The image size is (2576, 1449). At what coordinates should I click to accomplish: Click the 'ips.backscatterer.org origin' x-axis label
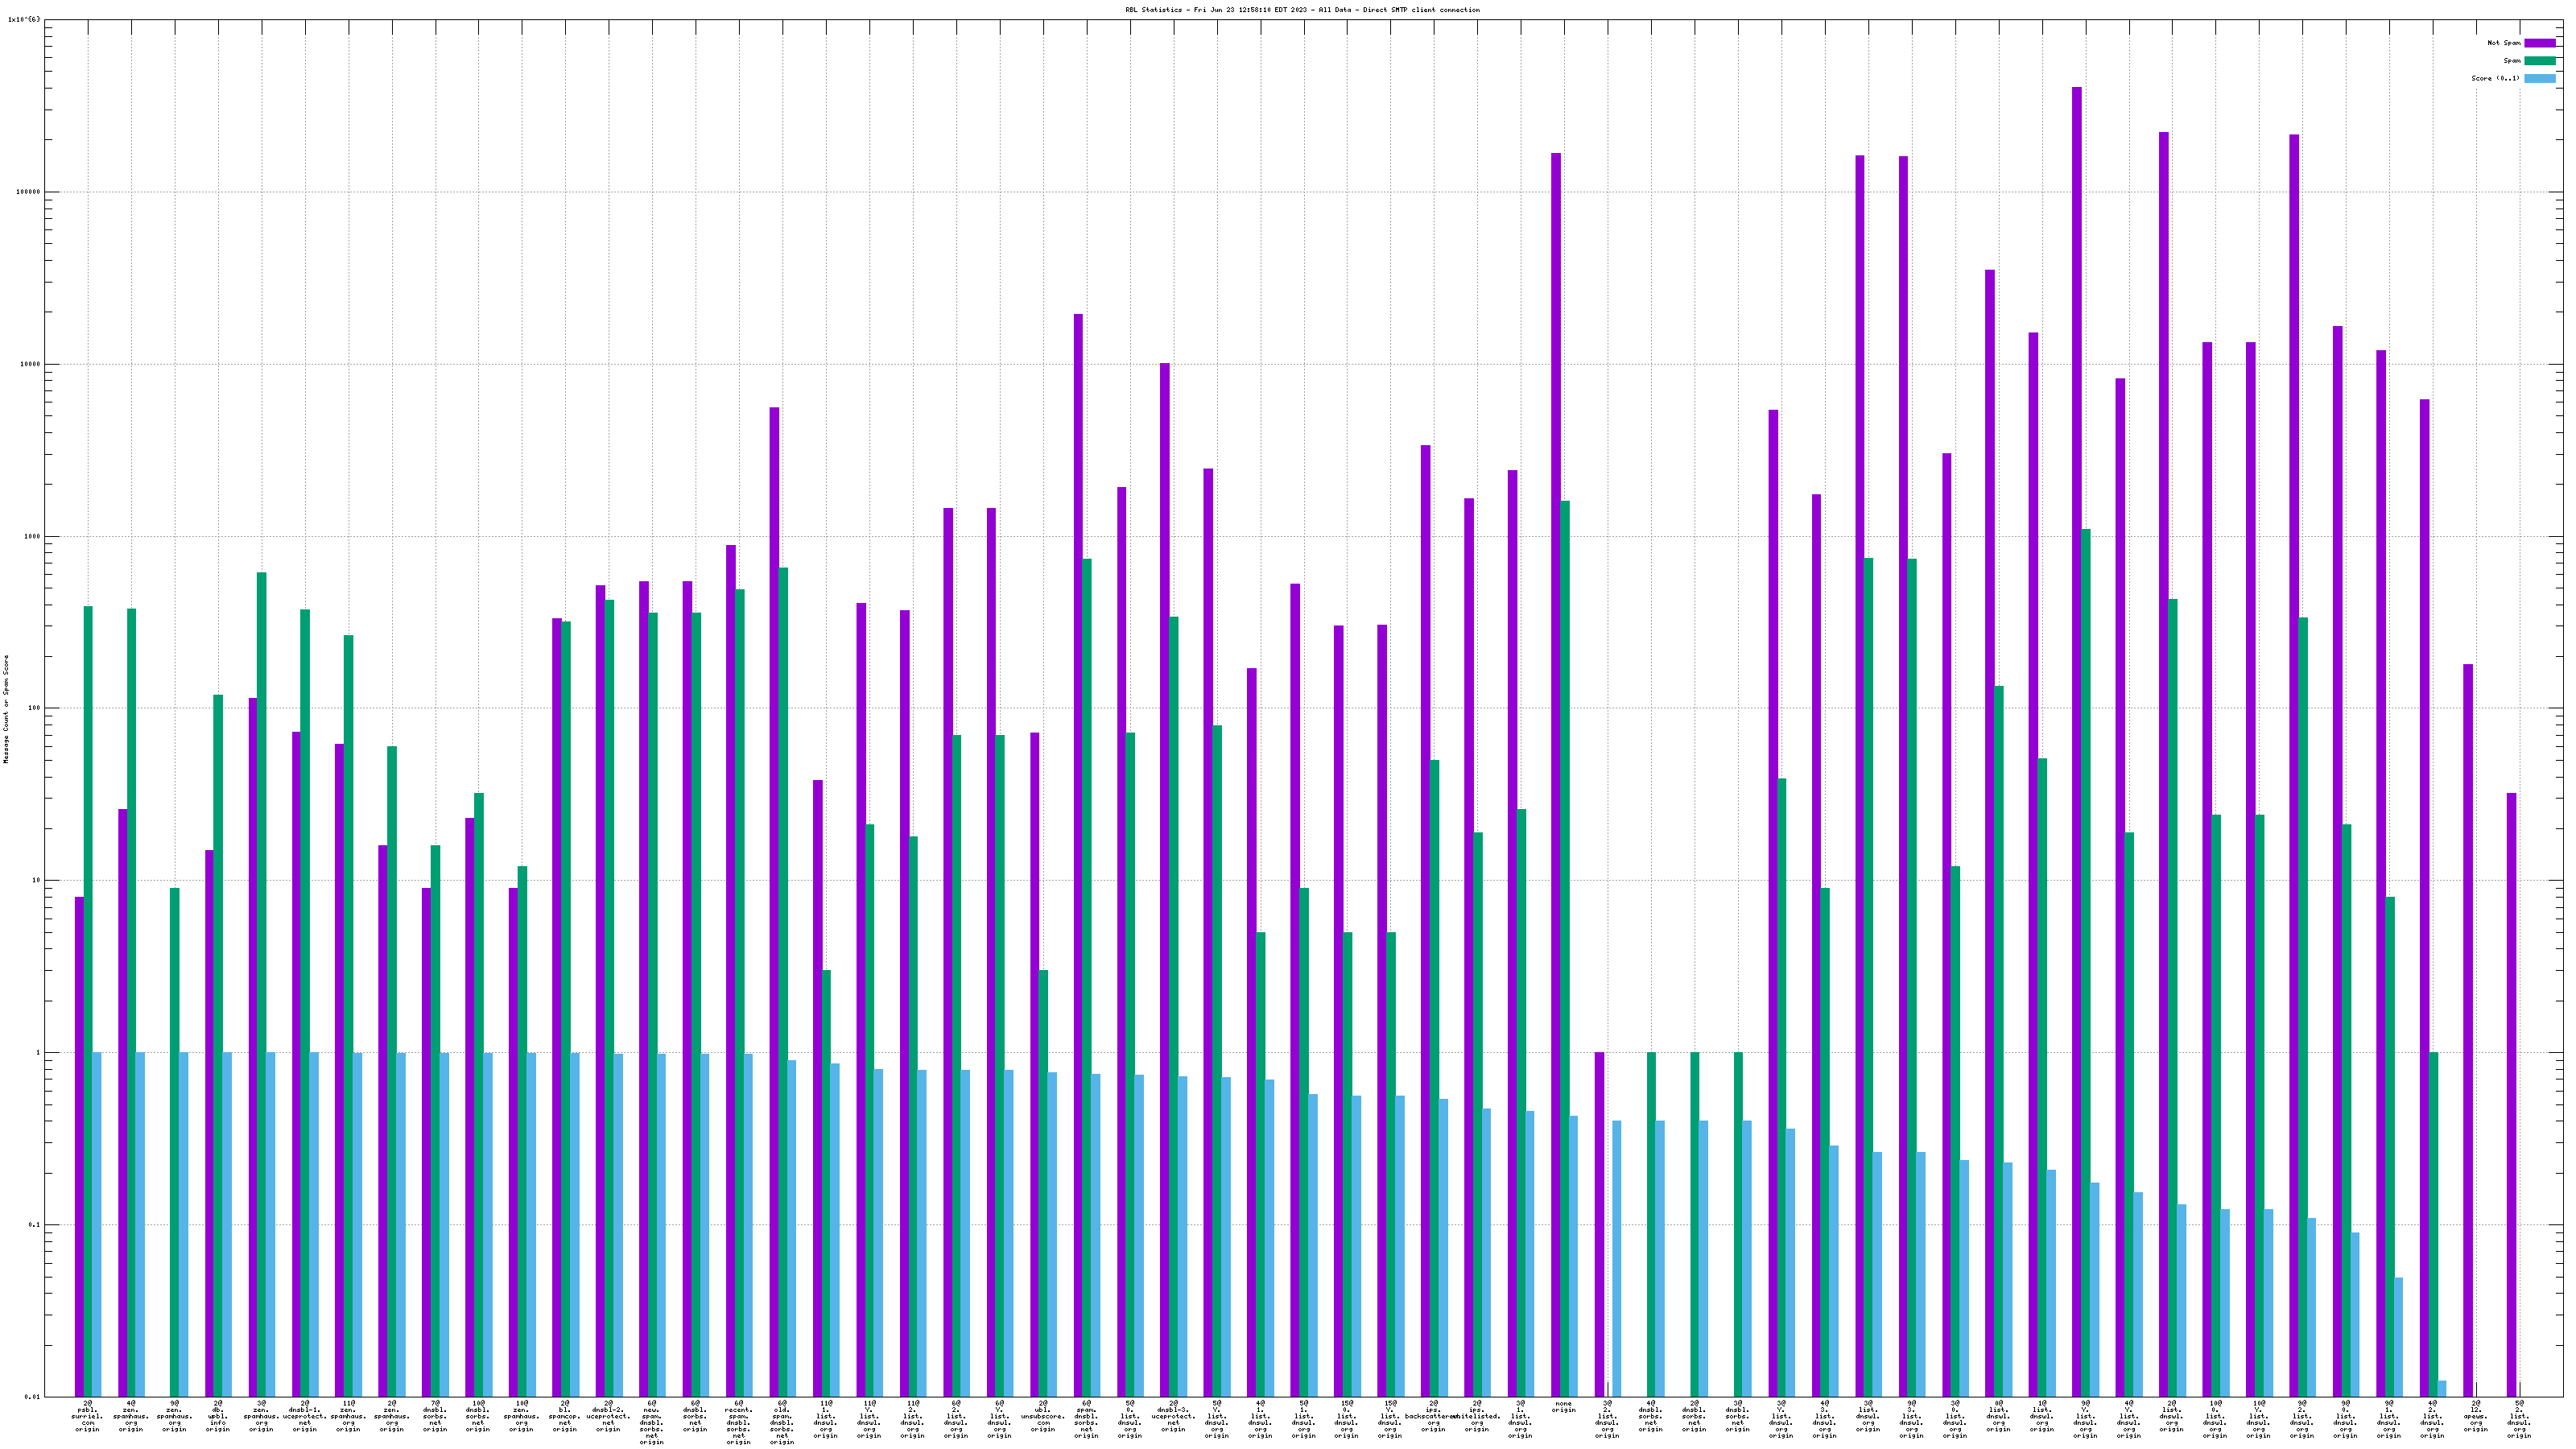(1433, 1416)
